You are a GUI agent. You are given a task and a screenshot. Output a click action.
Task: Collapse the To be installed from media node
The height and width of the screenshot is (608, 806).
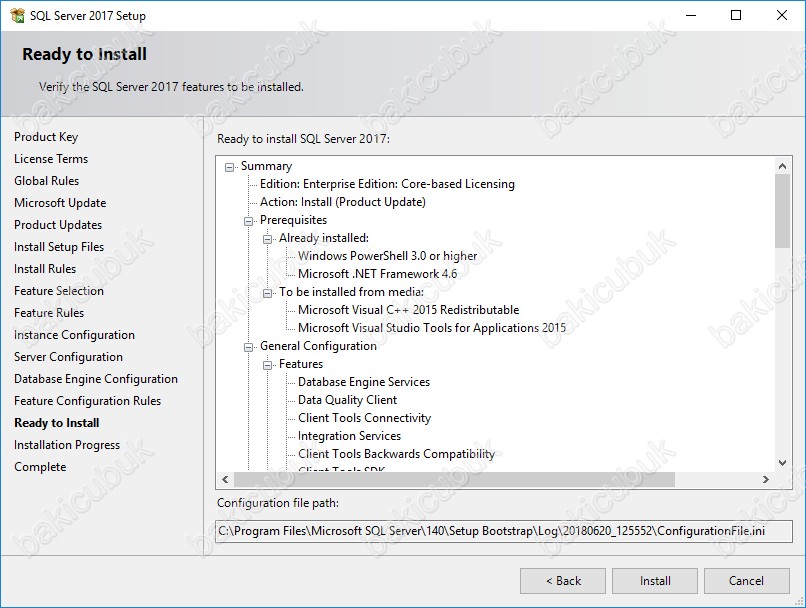267,293
